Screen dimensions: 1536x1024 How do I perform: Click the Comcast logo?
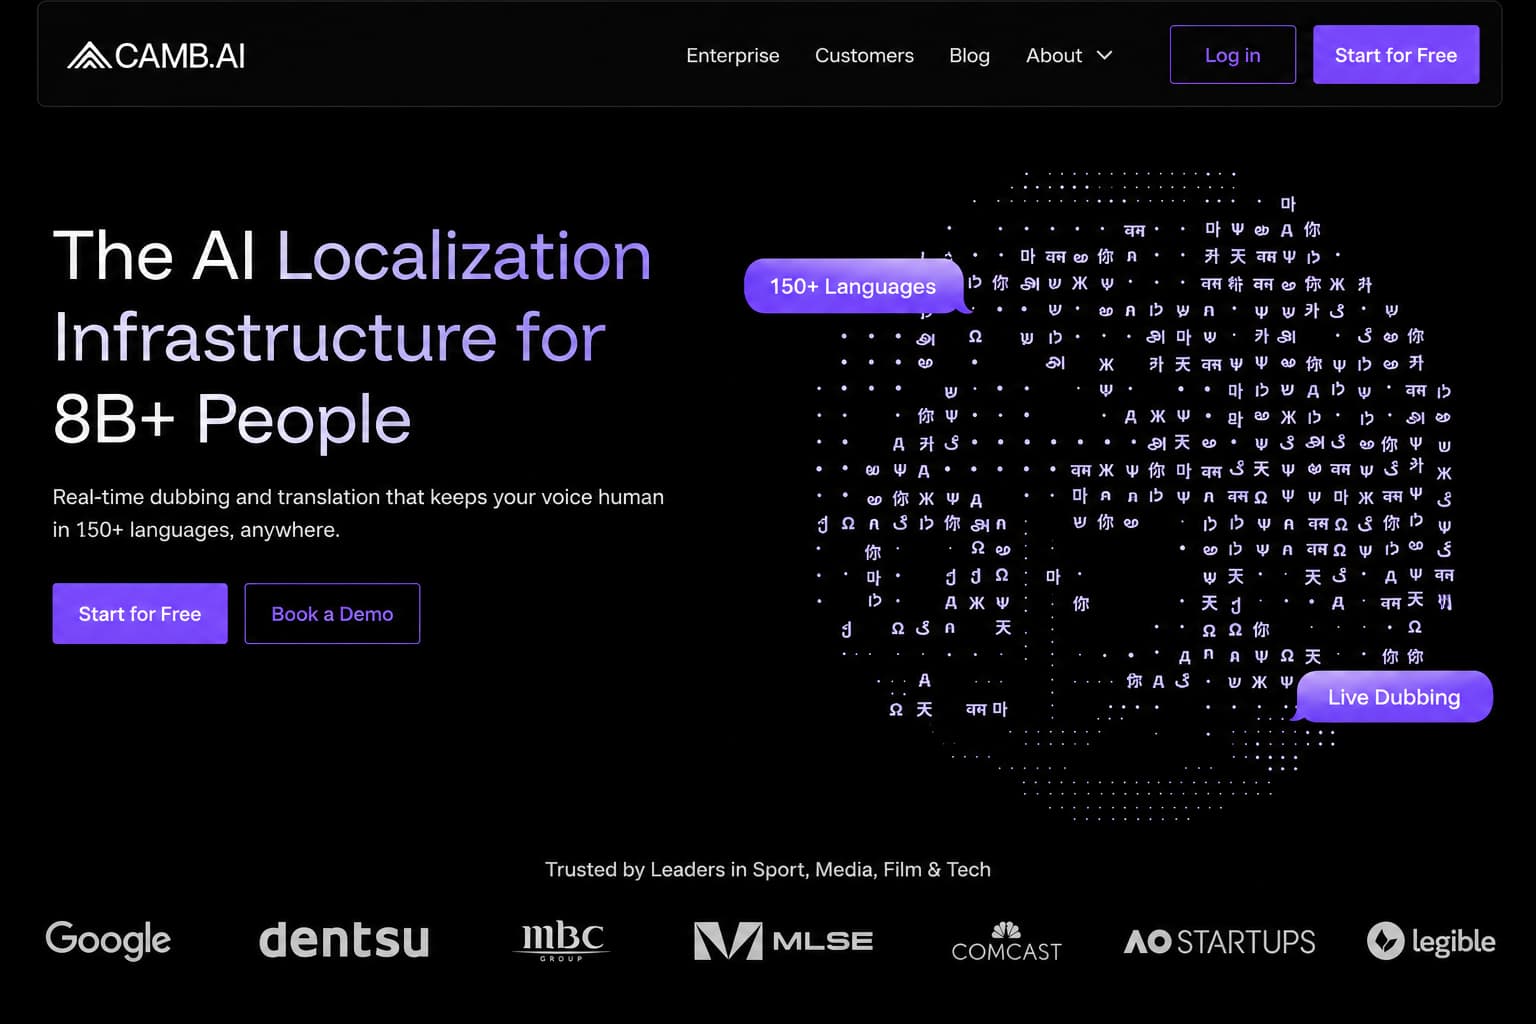[1006, 942]
